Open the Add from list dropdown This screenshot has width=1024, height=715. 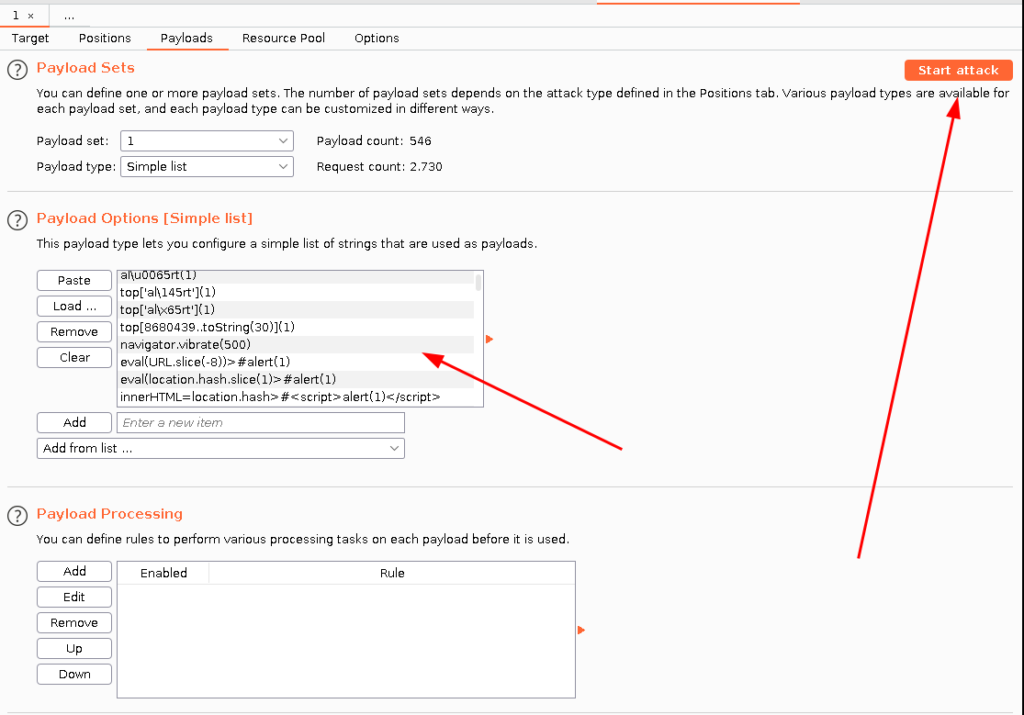[221, 449]
